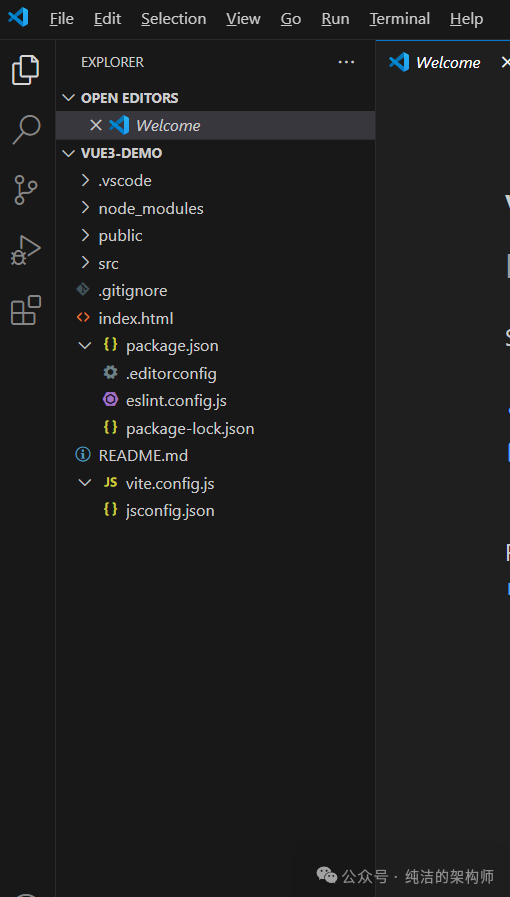The image size is (510, 897).
Task: Open the Run and Debug icon
Action: point(26,250)
